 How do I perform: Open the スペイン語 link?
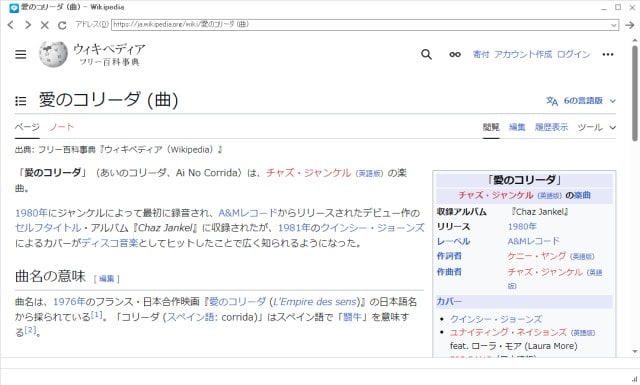tap(190, 317)
